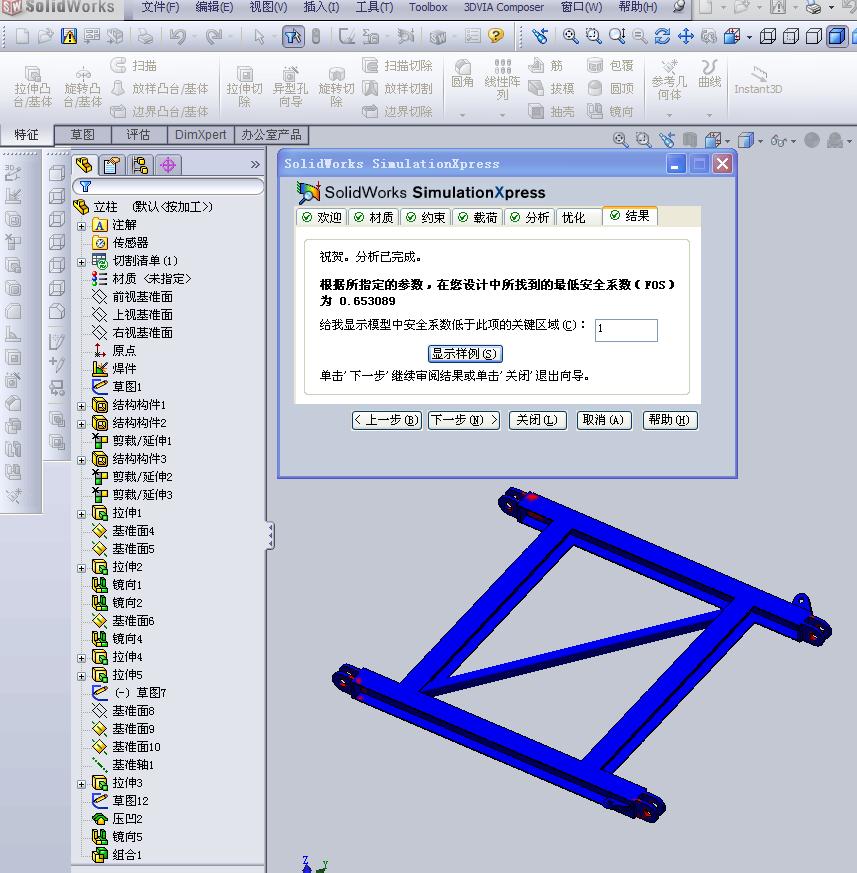The height and width of the screenshot is (873, 857).
Task: Select 材质 <未指定> in feature tree
Action: 141,278
